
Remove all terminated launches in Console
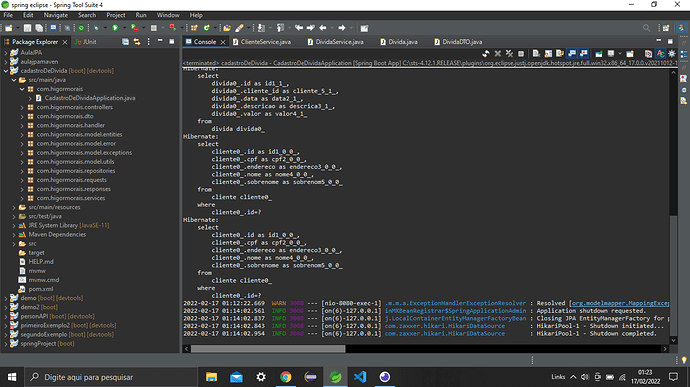pyautogui.click(x=509, y=54)
